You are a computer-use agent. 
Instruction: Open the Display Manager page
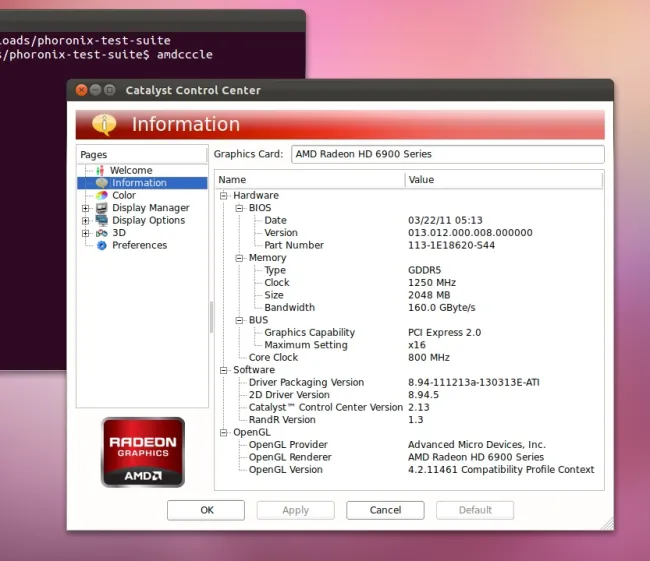[x=151, y=208]
